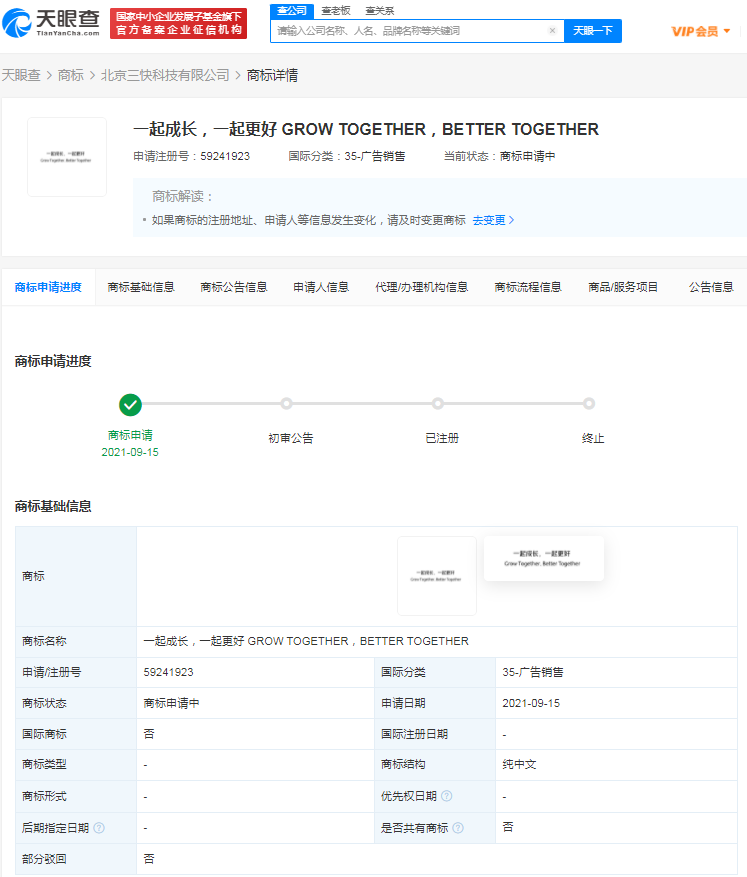This screenshot has width=747, height=877.
Task: Switch to 商品/服务项目 tab
Action: click(623, 287)
